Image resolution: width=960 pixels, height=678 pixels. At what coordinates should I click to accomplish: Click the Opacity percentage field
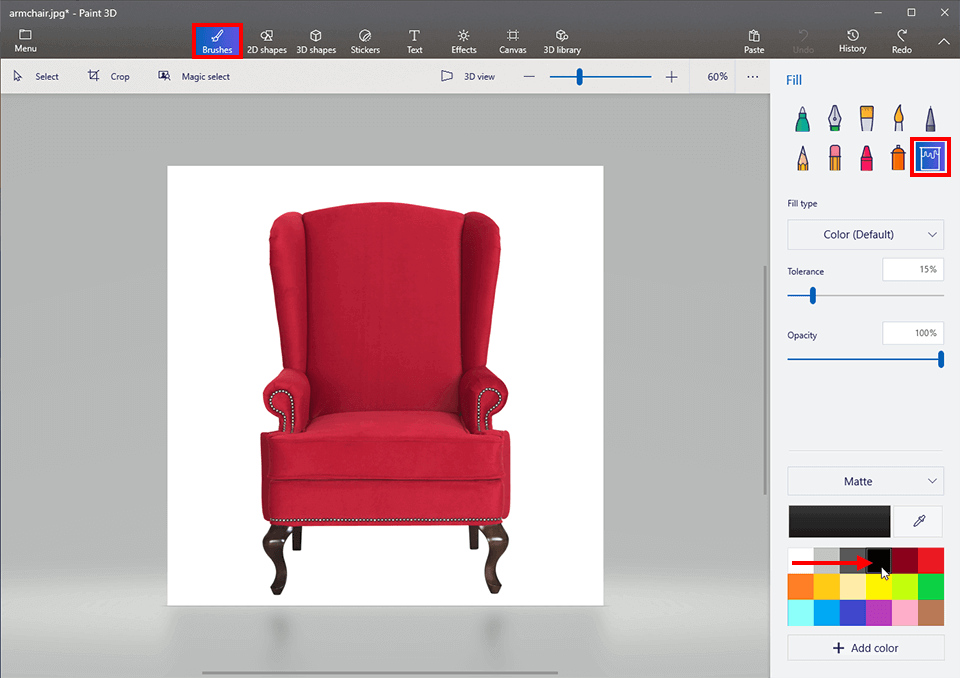point(913,333)
